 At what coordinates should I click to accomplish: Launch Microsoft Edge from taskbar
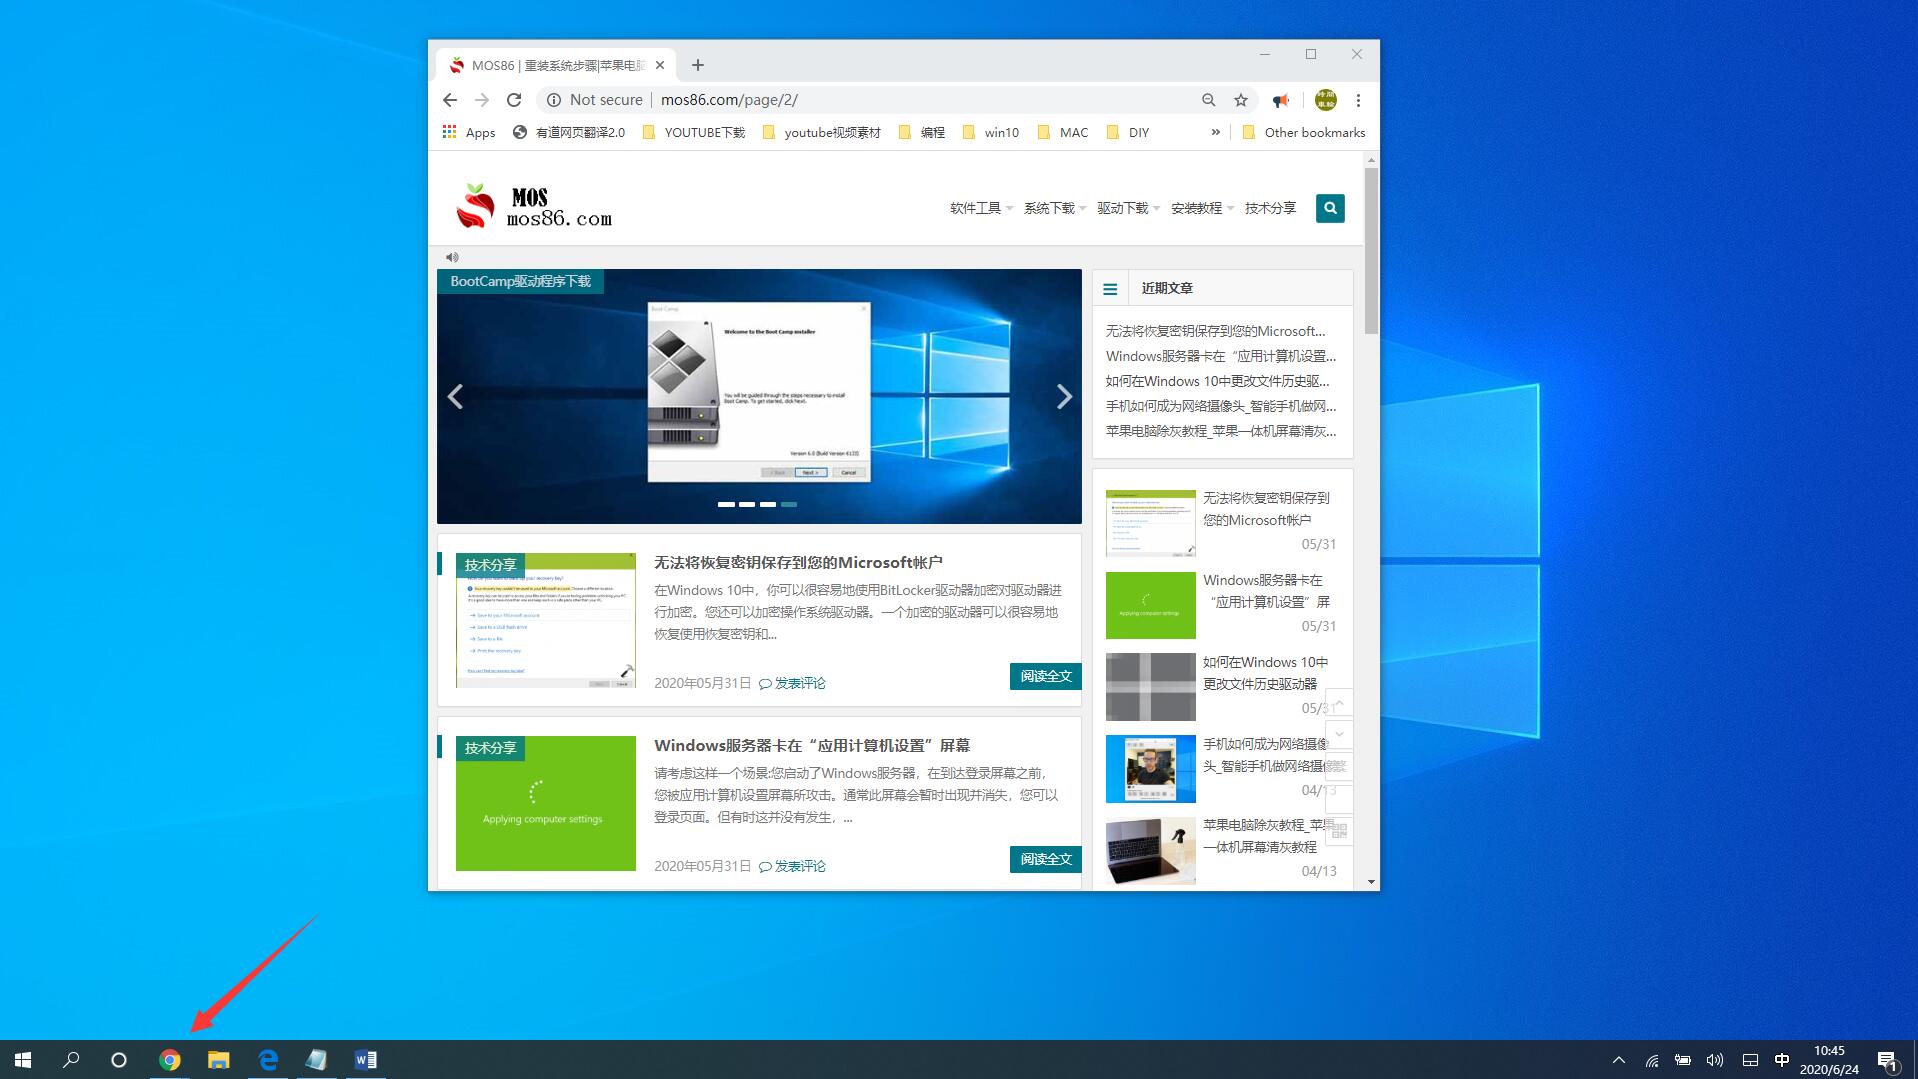coord(268,1060)
